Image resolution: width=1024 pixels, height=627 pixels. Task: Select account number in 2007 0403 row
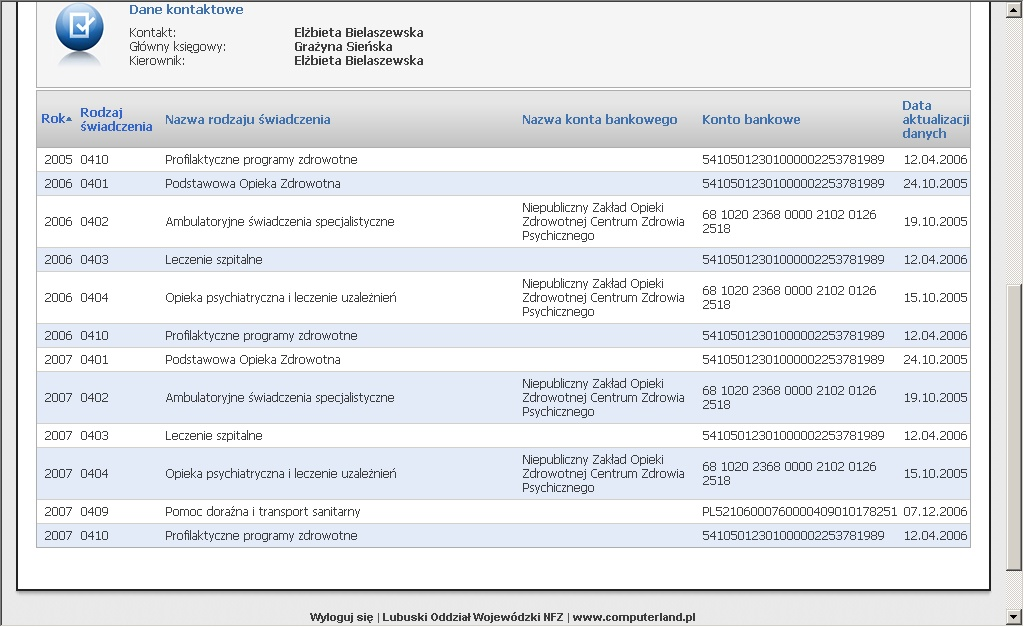click(793, 435)
